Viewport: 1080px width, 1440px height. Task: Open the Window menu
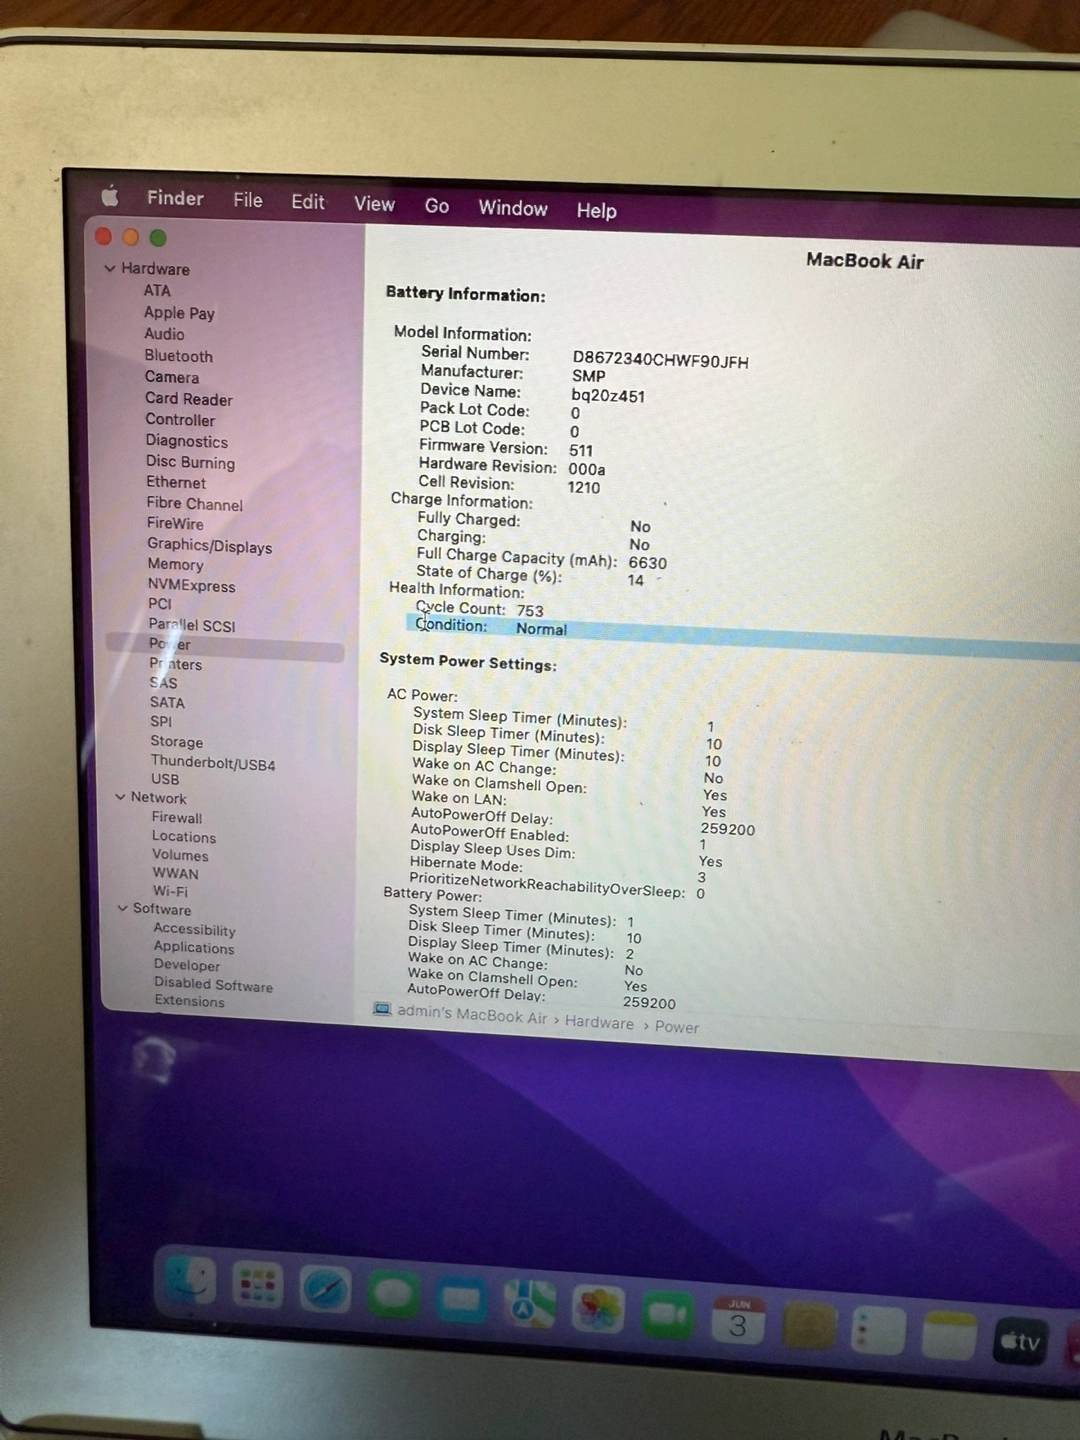pos(513,208)
